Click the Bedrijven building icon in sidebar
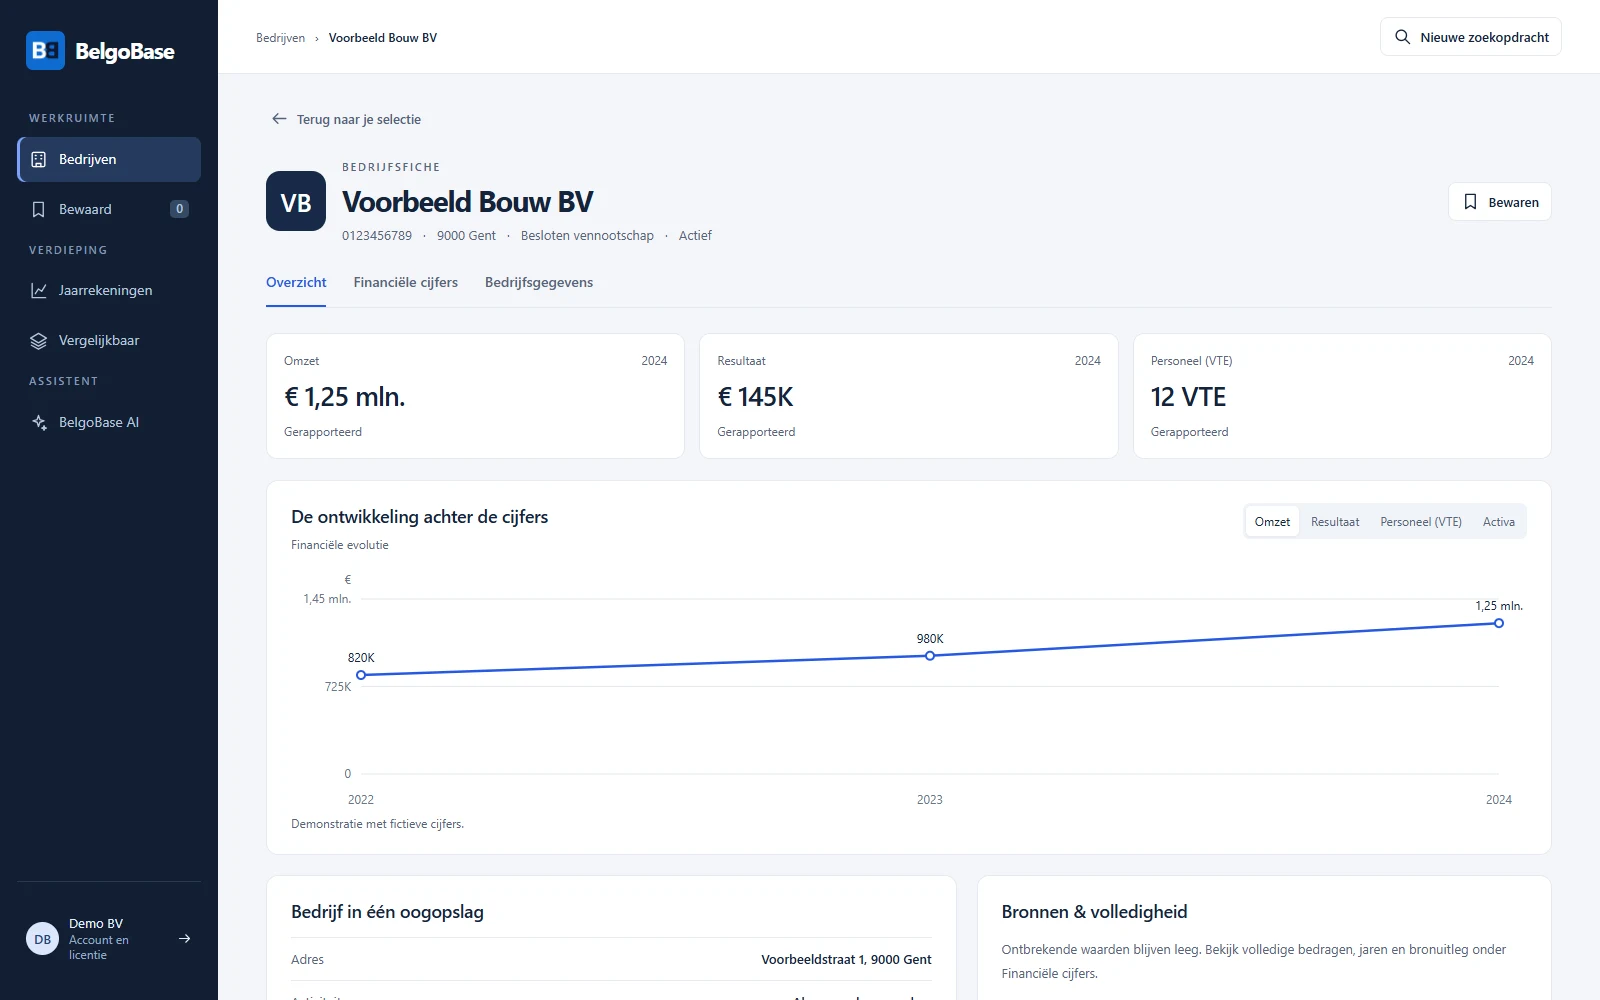The image size is (1600, 1000). click(x=39, y=159)
